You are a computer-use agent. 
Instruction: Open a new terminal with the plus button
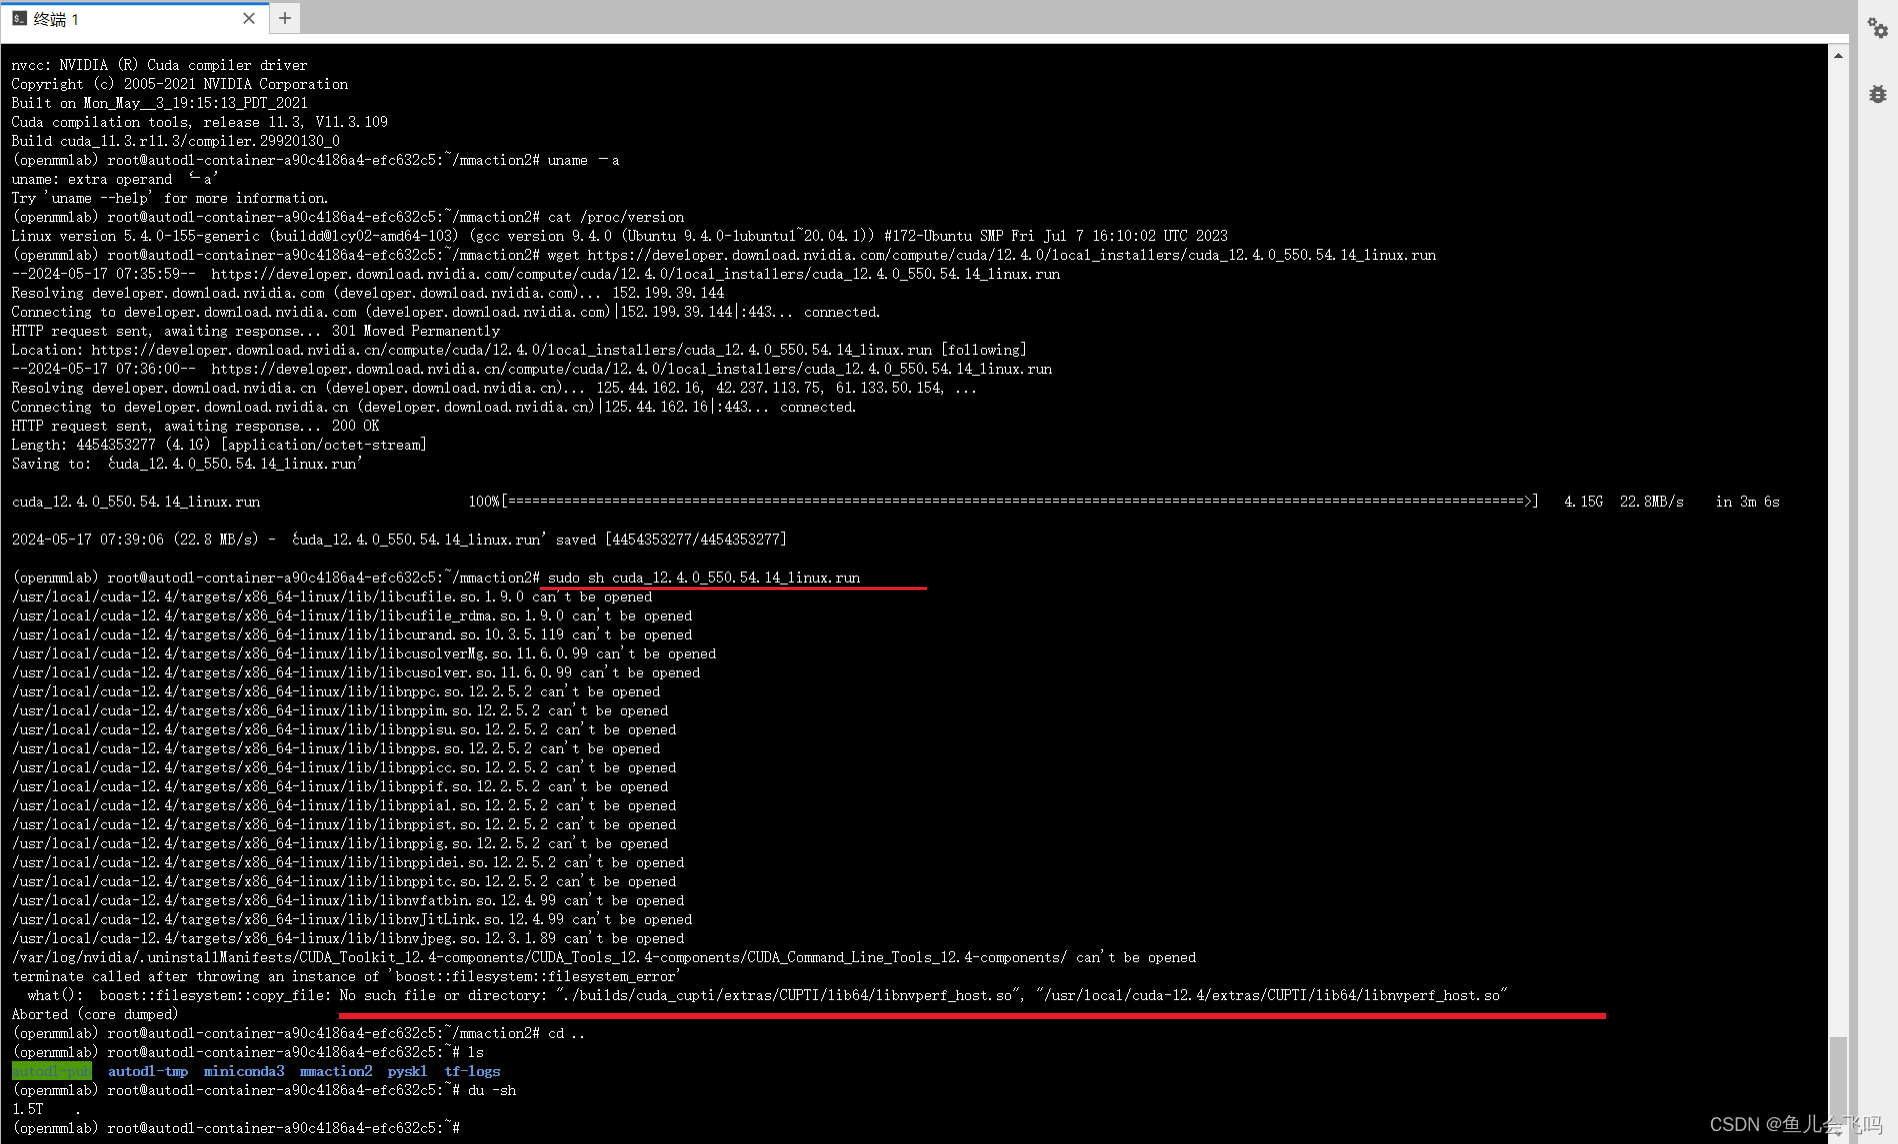tap(284, 18)
